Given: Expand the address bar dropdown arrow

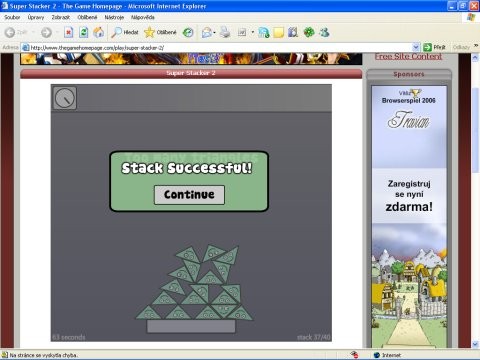Looking at the screenshot, I should (x=416, y=47).
